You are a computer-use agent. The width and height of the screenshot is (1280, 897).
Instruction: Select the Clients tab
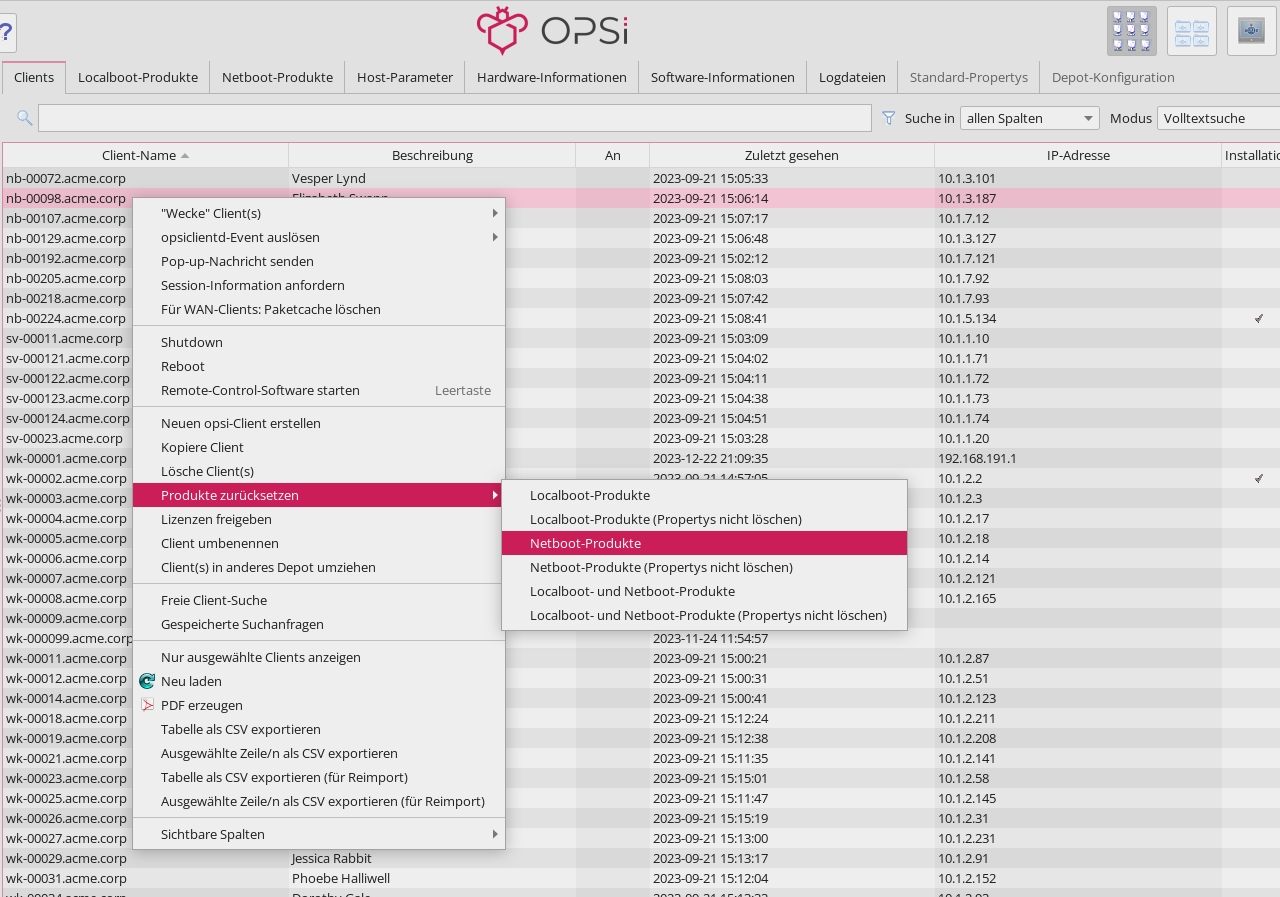pos(34,77)
